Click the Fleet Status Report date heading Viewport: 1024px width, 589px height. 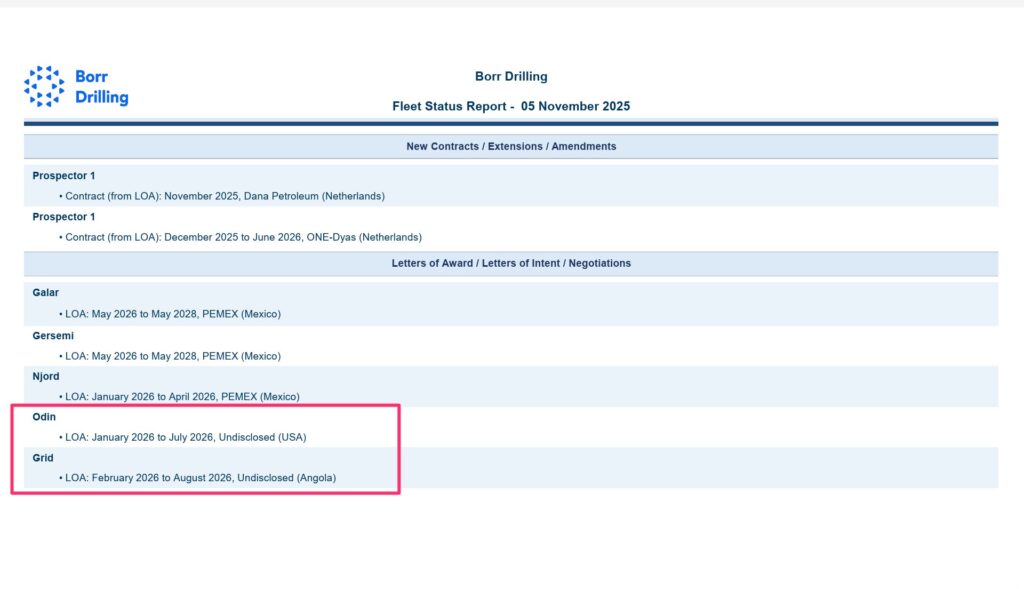click(511, 106)
